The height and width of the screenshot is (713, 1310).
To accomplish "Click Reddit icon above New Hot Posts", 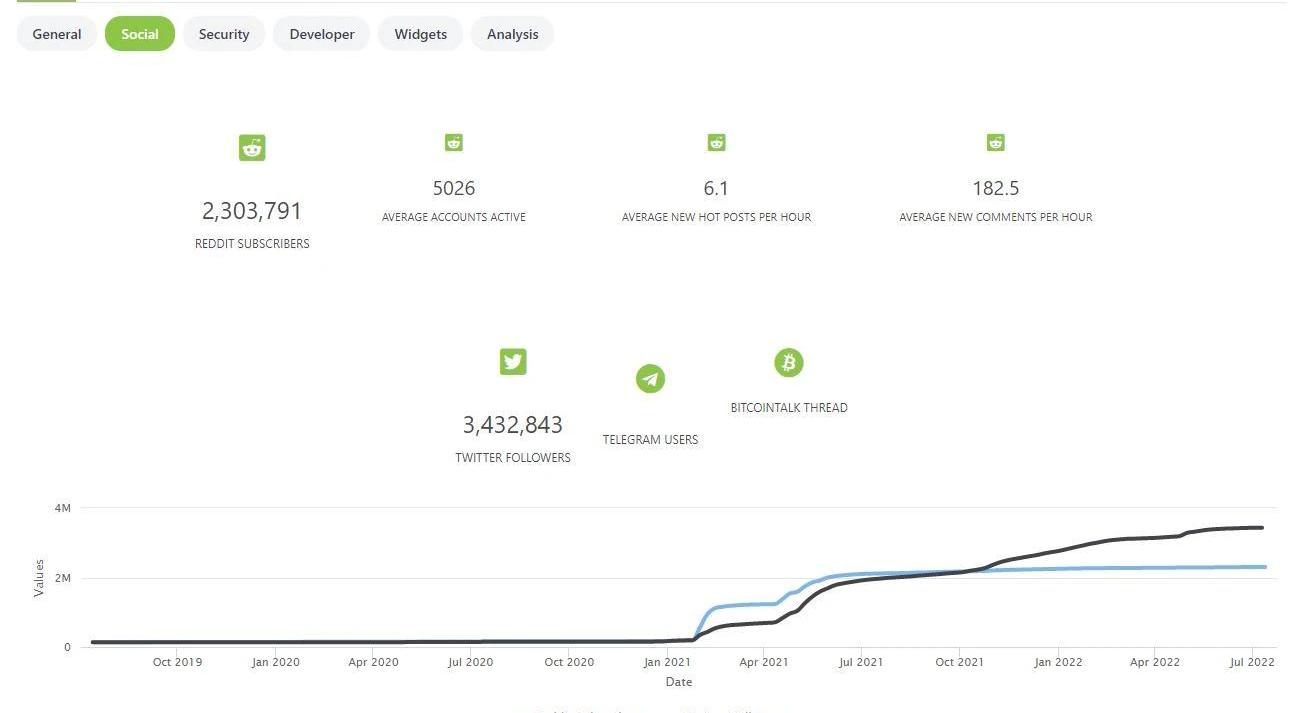I will [716, 143].
